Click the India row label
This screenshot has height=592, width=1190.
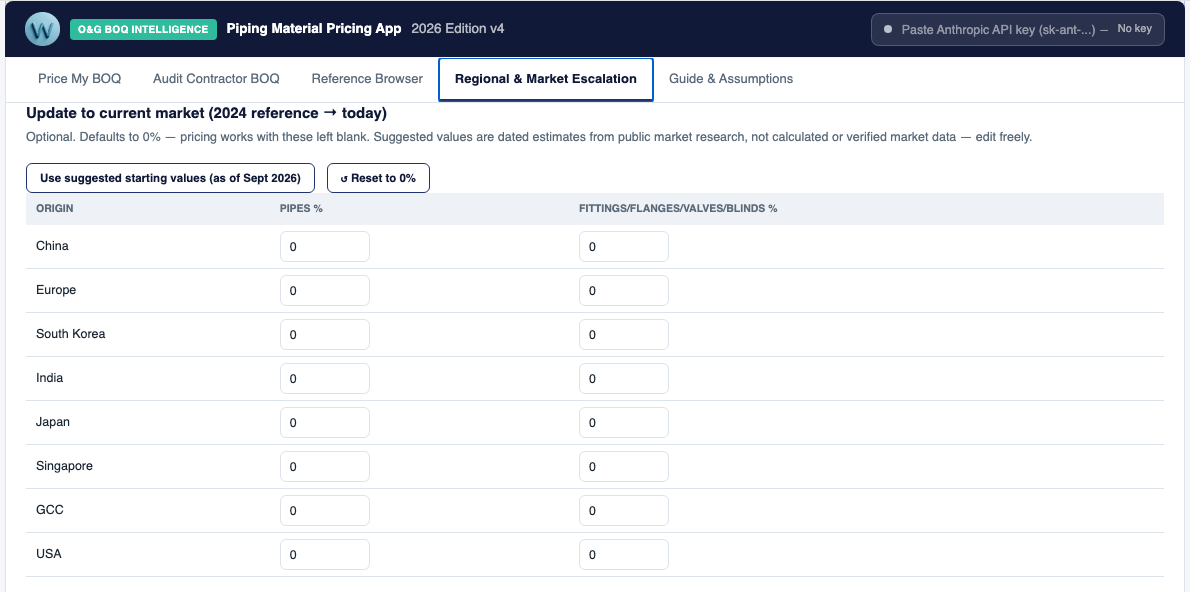click(x=49, y=378)
